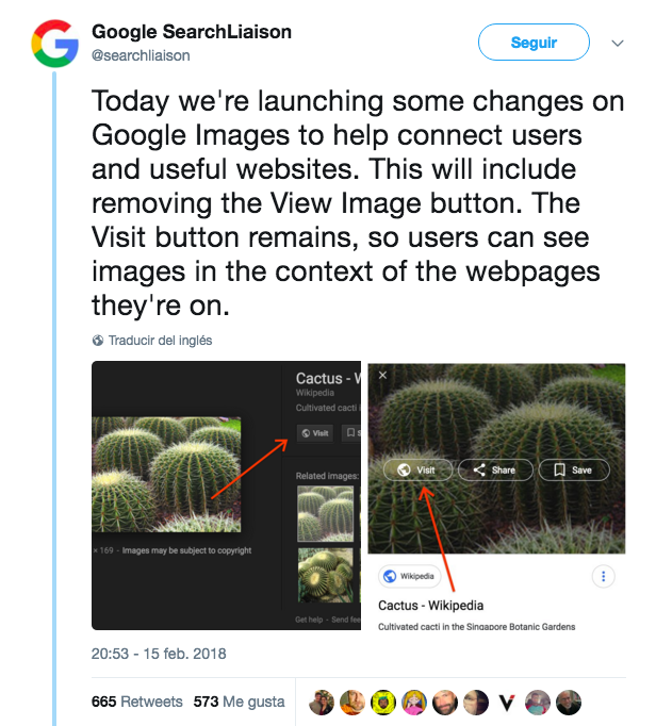This screenshot has width=656, height=726.
Task: Select the second related cactus thumbnail
Action: coord(325,575)
